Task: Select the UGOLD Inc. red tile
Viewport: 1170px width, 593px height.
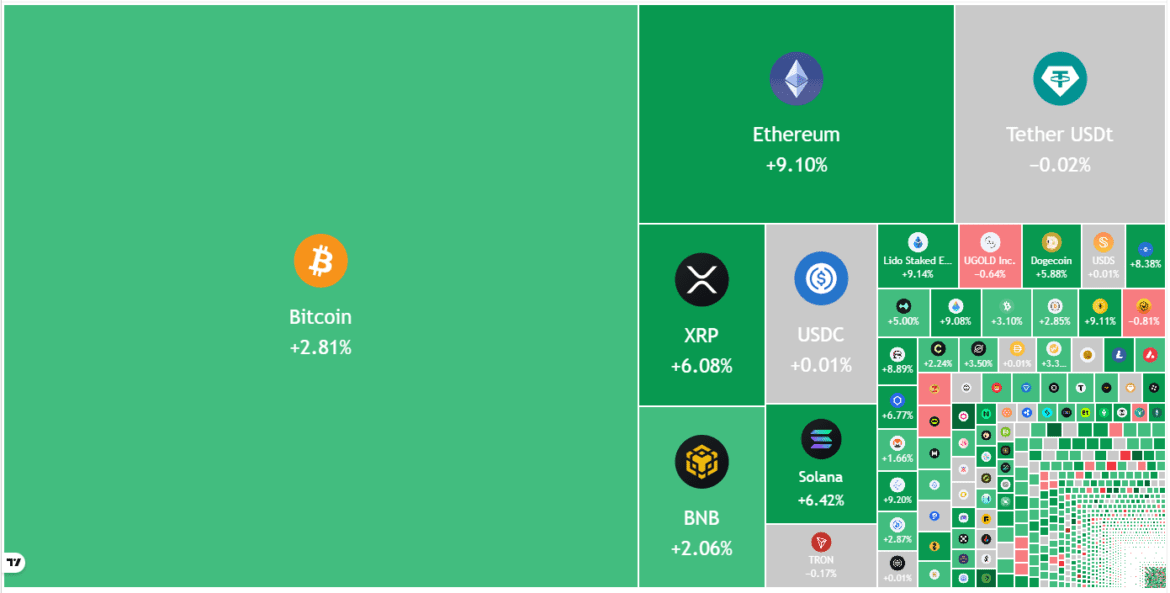Action: point(989,255)
